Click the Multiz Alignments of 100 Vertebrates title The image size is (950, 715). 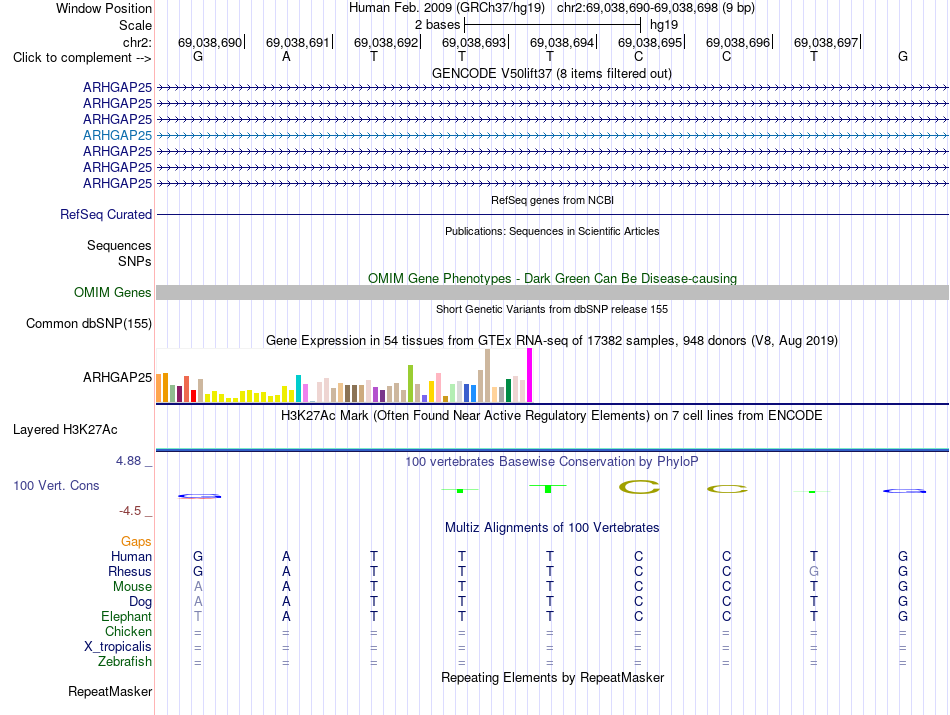pyautogui.click(x=552, y=528)
